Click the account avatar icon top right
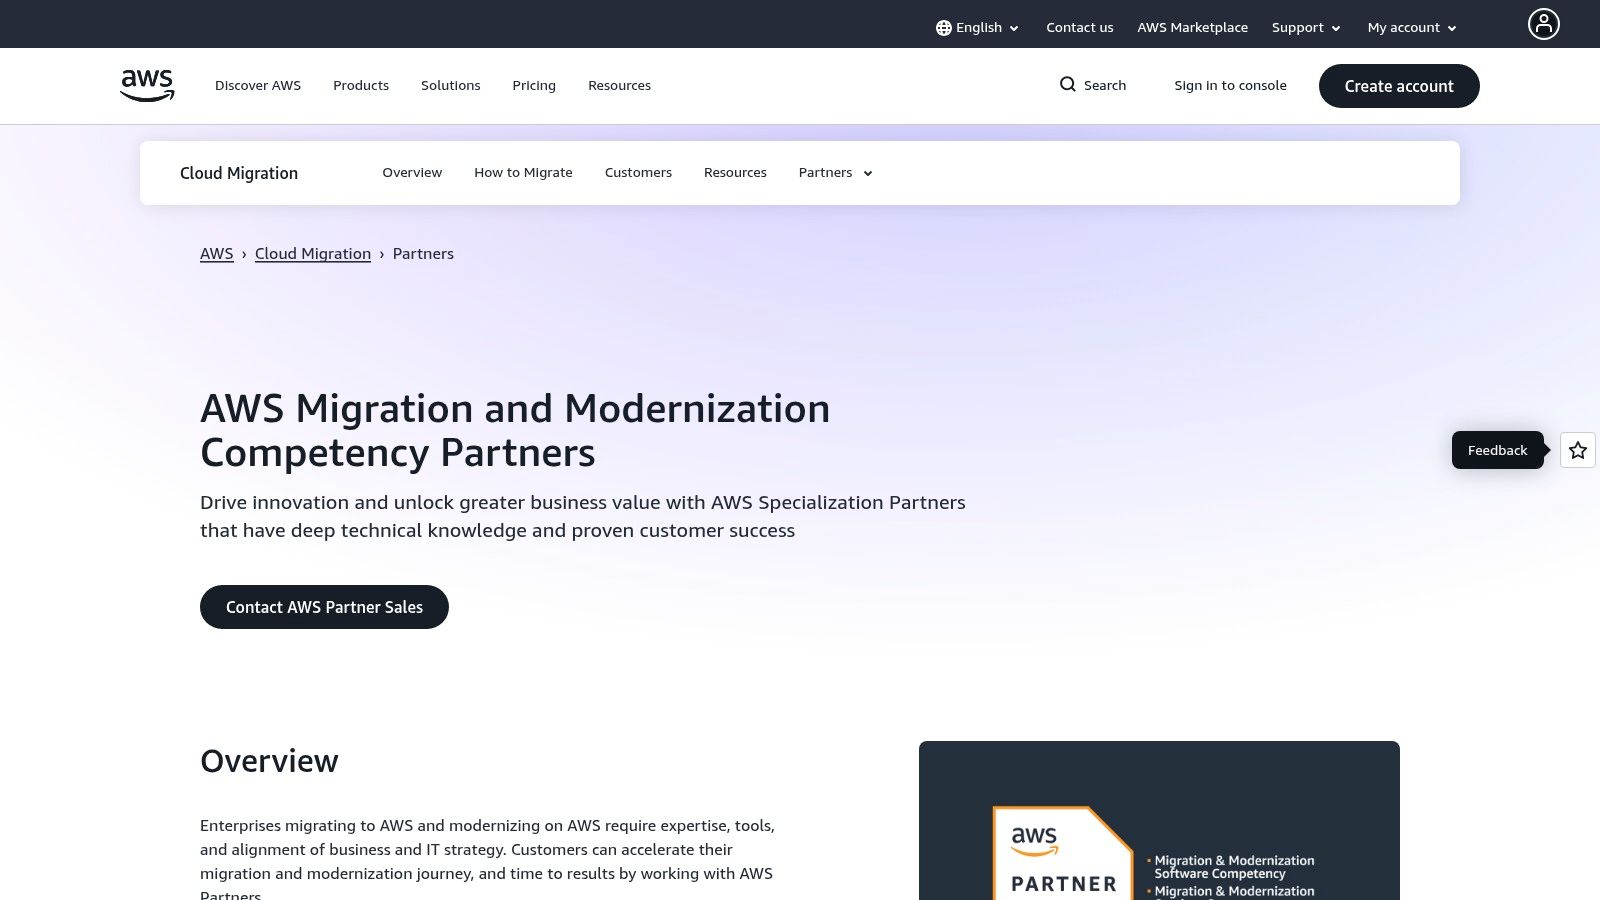This screenshot has width=1600, height=900. [1543, 24]
